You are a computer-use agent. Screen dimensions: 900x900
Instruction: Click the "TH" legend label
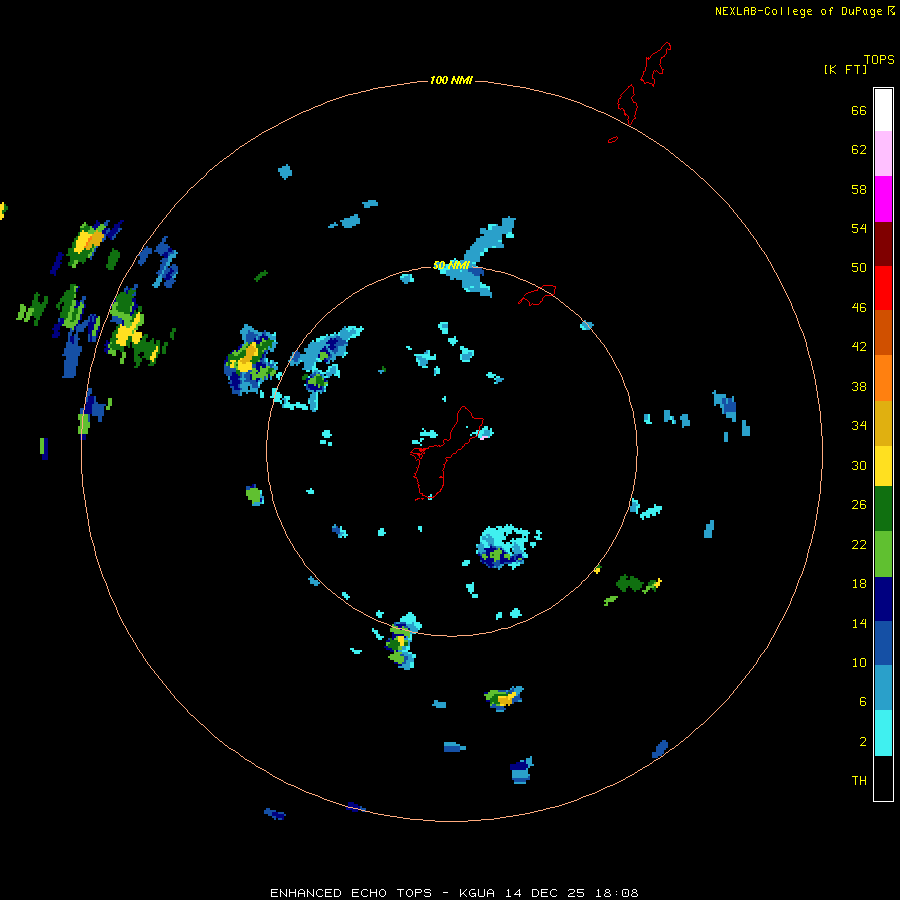tap(859, 781)
